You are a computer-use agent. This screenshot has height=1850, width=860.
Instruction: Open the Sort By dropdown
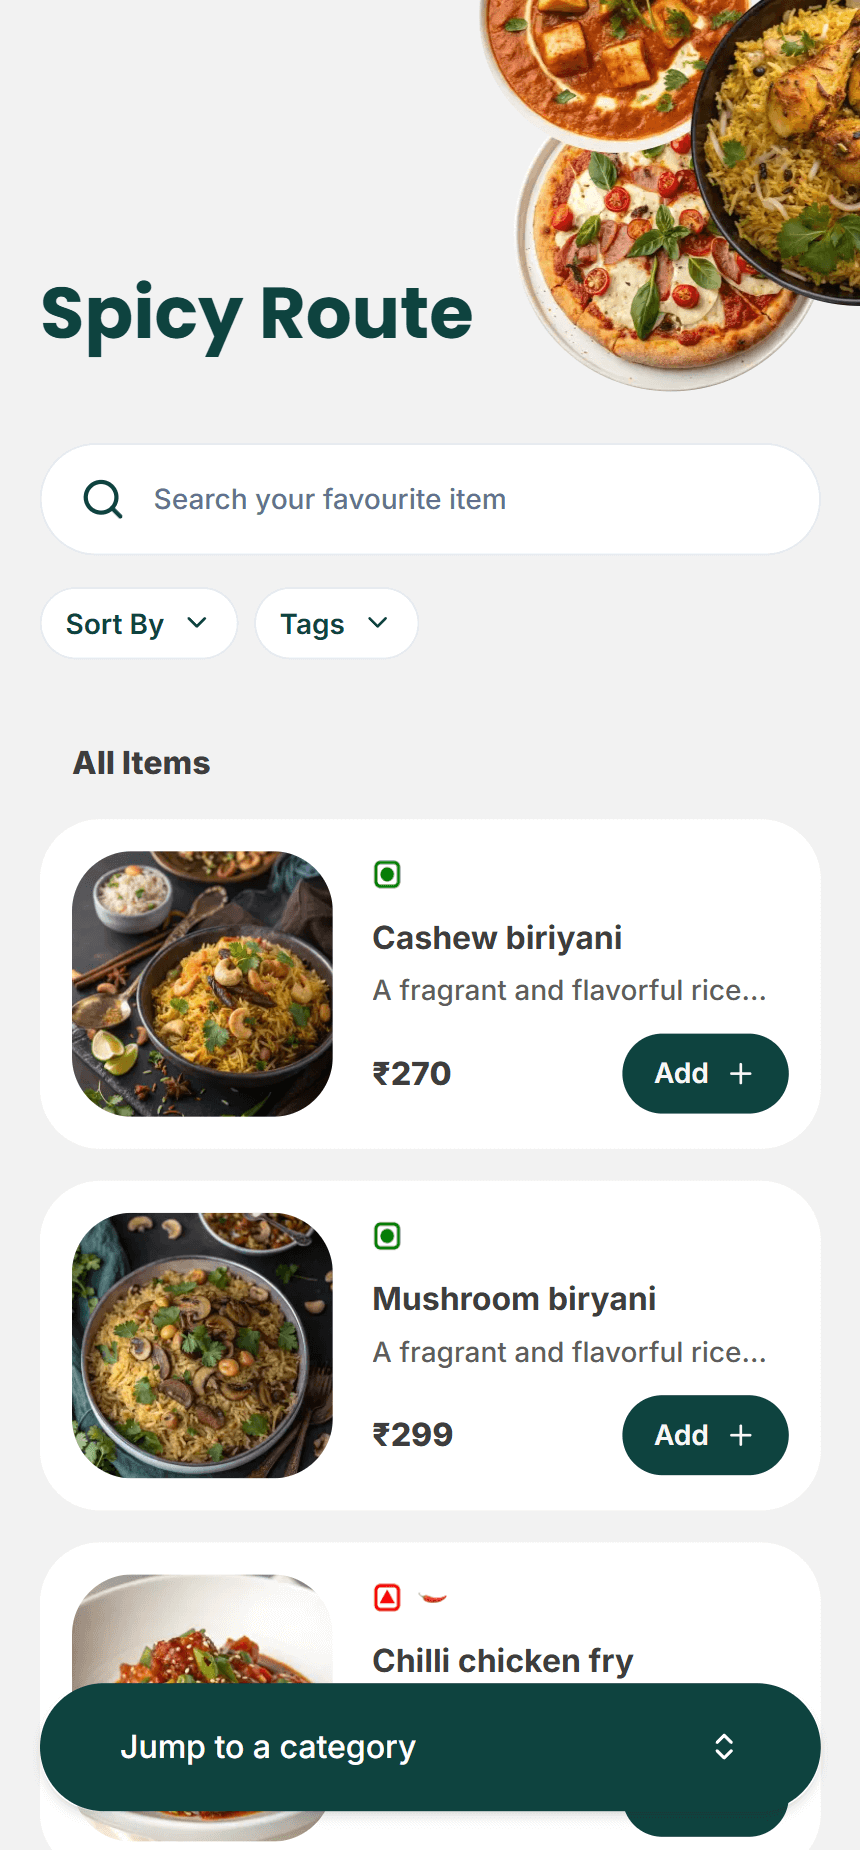pyautogui.click(x=139, y=624)
